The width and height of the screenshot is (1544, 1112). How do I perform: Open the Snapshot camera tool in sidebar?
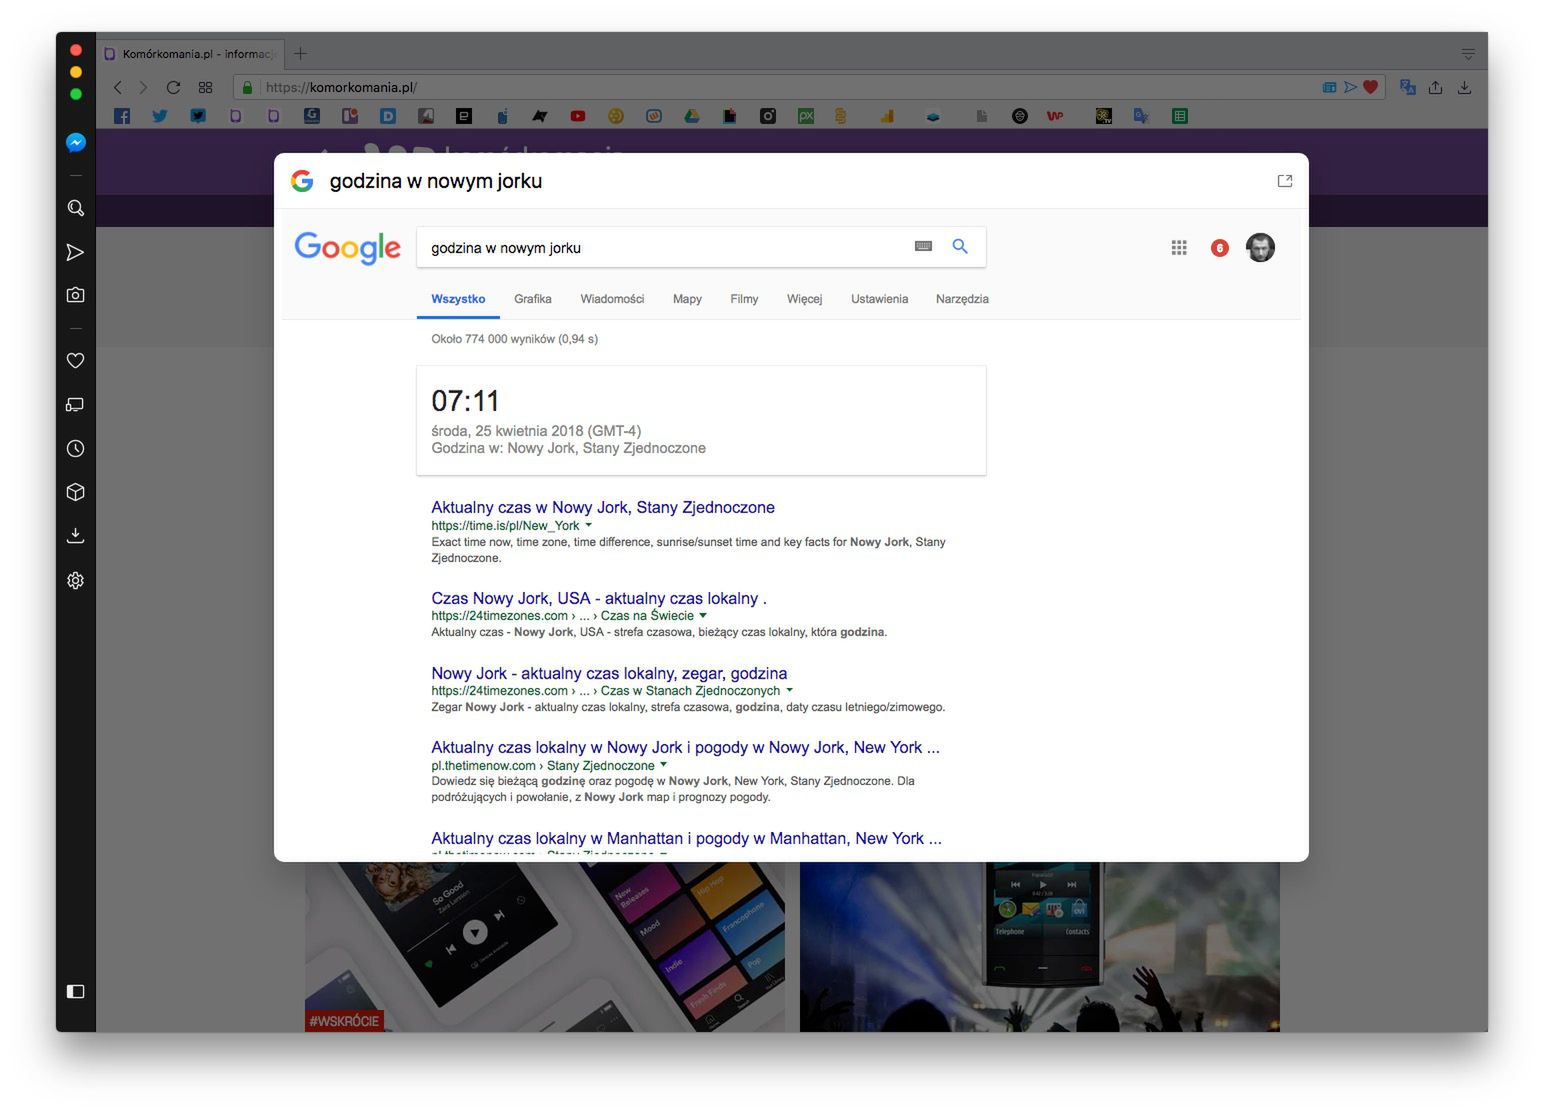click(75, 295)
